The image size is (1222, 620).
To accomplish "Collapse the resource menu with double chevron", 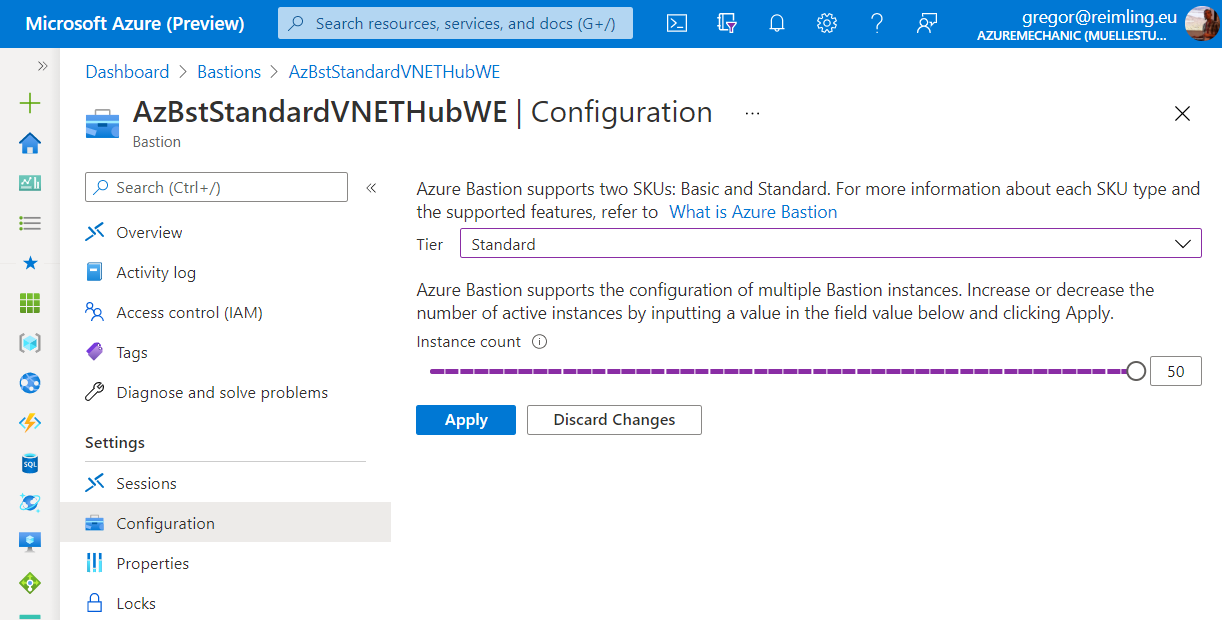I will click(x=370, y=187).
